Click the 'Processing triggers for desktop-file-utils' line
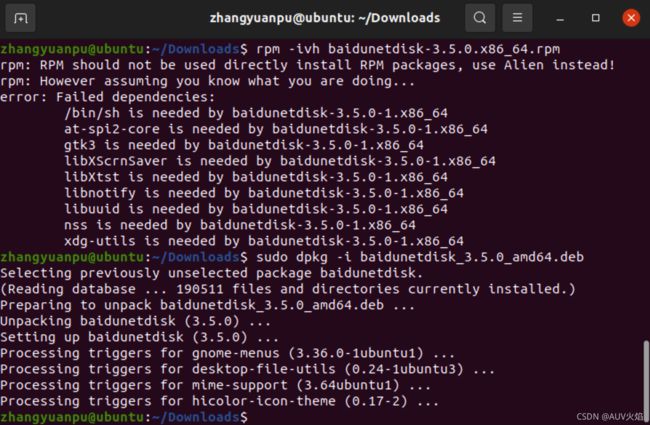Viewport: 650px width, 425px height. coord(247,369)
